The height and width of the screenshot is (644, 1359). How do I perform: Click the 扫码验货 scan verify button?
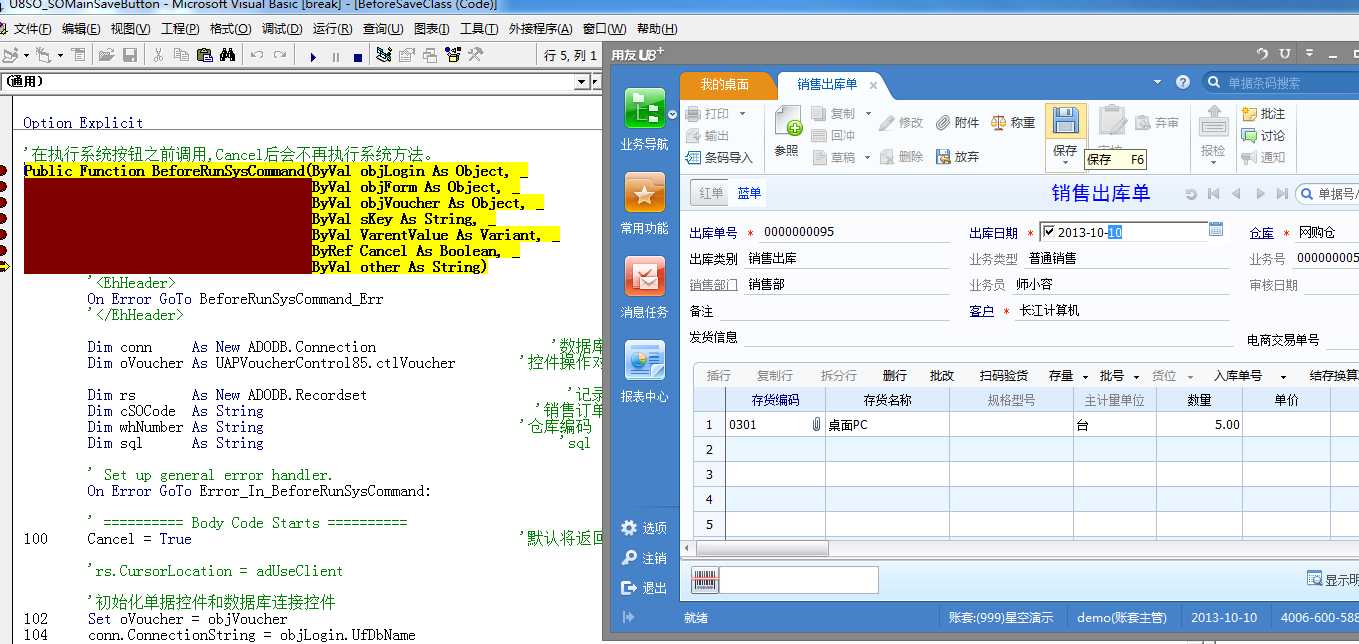tap(1004, 376)
